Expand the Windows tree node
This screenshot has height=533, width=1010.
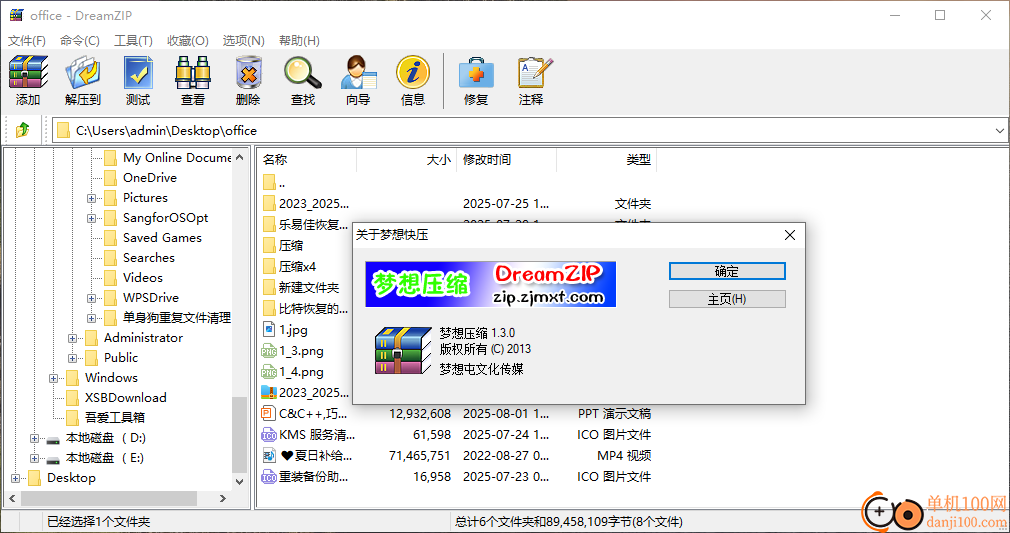[x=53, y=378]
